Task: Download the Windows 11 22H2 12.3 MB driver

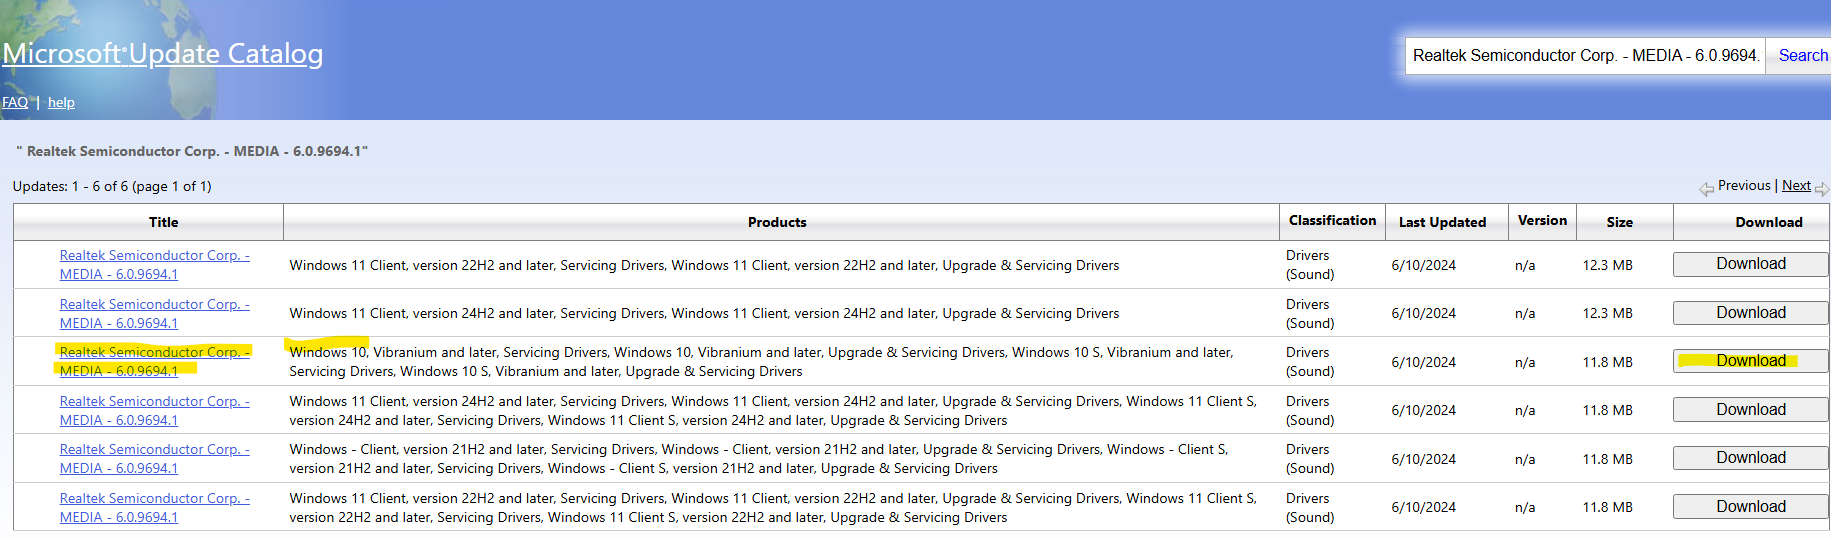Action: point(1751,264)
